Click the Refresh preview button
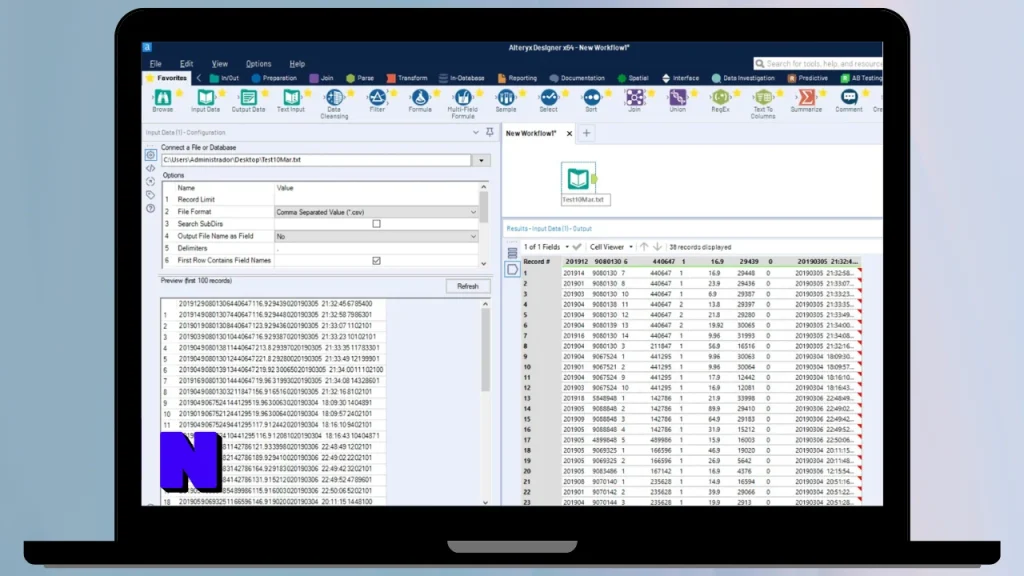This screenshot has width=1024, height=576. pos(468,286)
